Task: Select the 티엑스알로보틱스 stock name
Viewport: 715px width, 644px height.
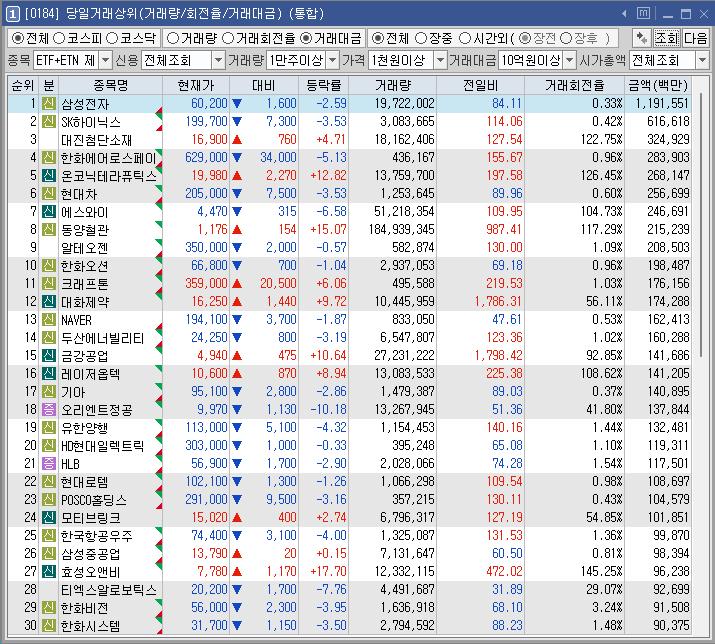Action: click(109, 589)
